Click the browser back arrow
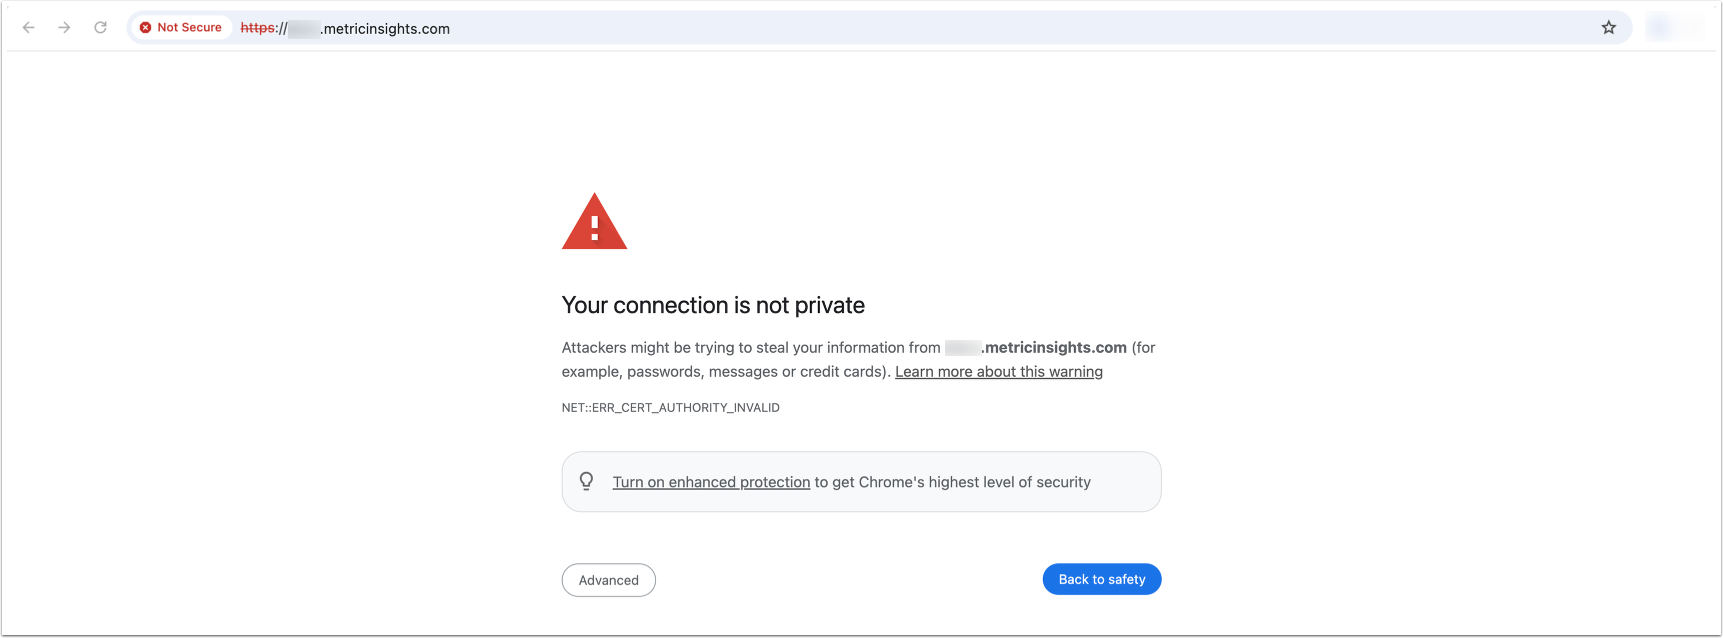 (29, 28)
